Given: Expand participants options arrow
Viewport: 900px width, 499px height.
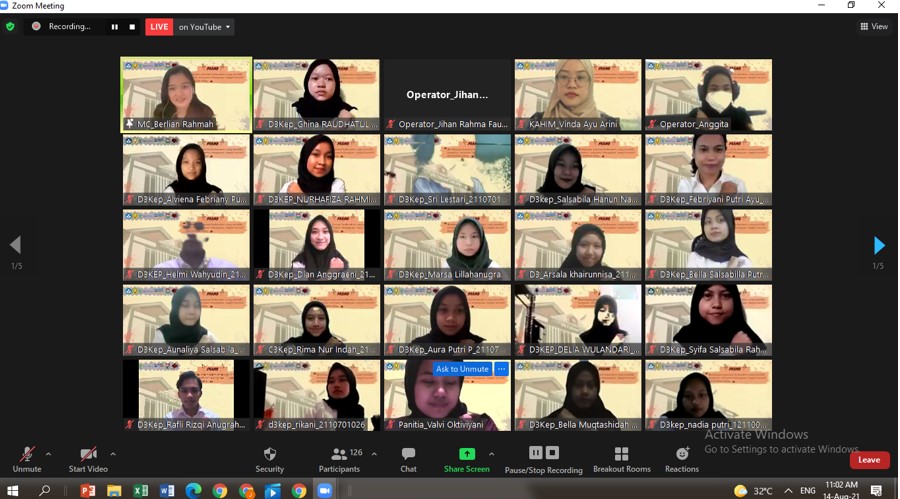Looking at the screenshot, I should 374,454.
